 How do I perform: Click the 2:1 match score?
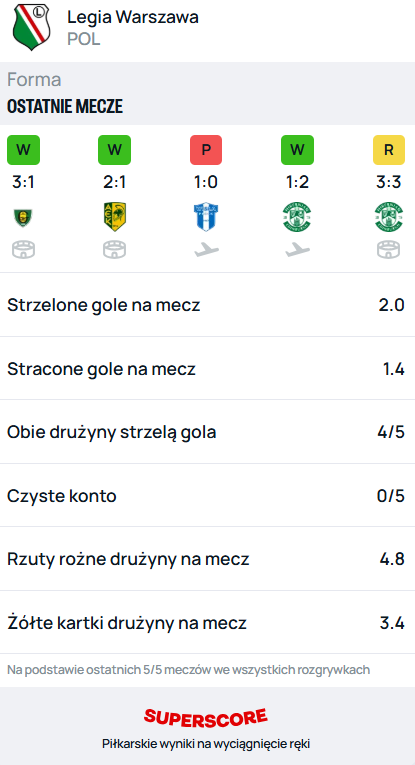click(x=115, y=182)
